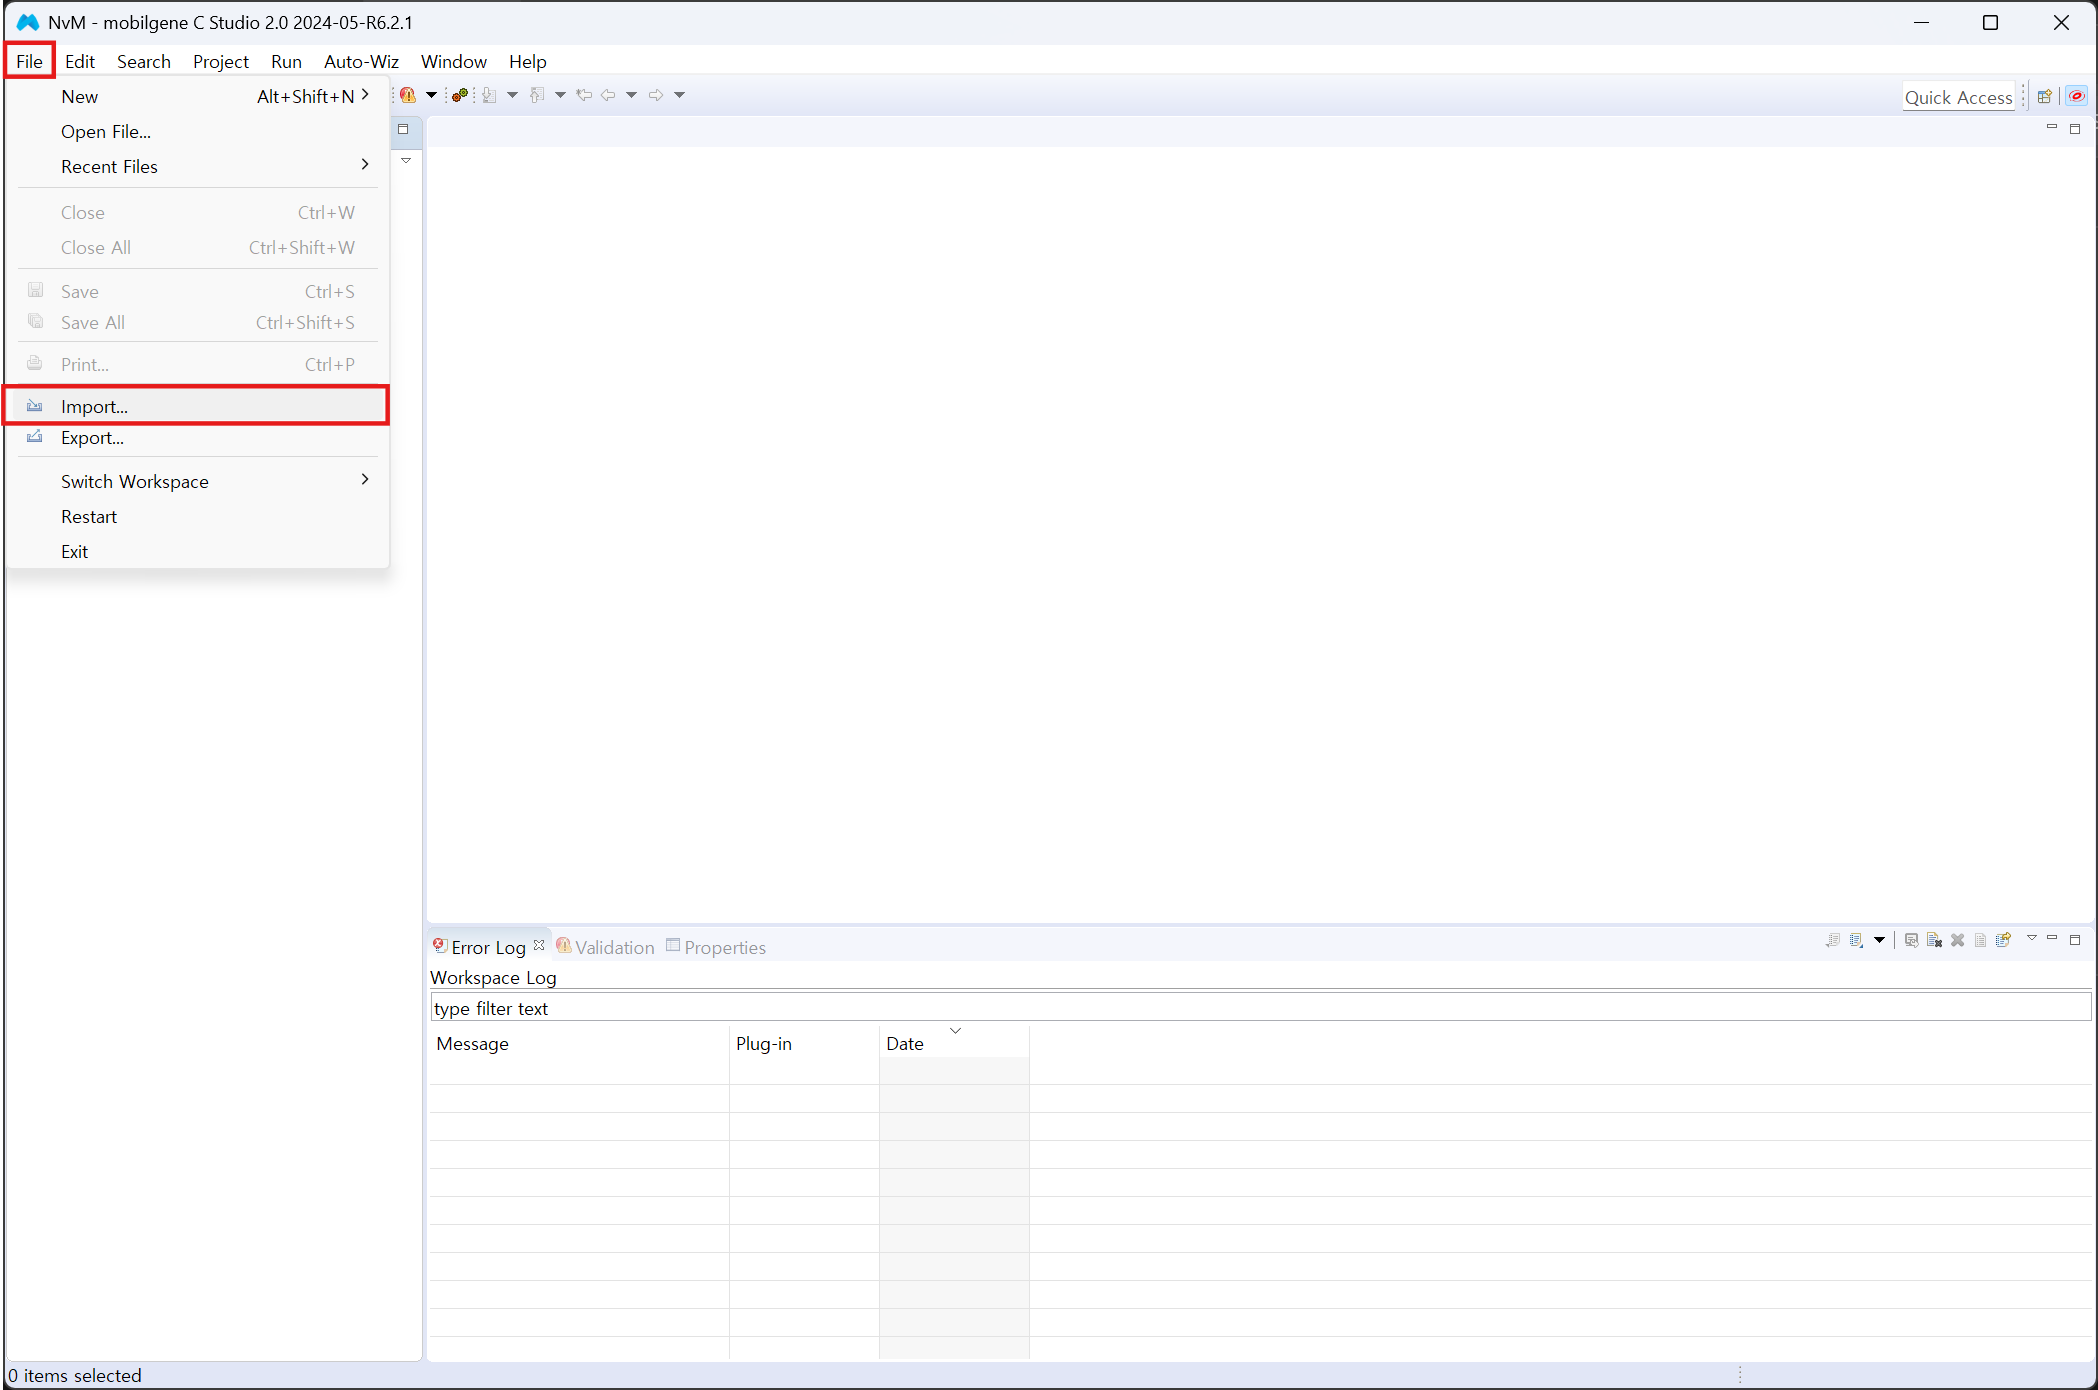2098x1390 pixels.
Task: Open the Search menu
Action: pos(144,61)
